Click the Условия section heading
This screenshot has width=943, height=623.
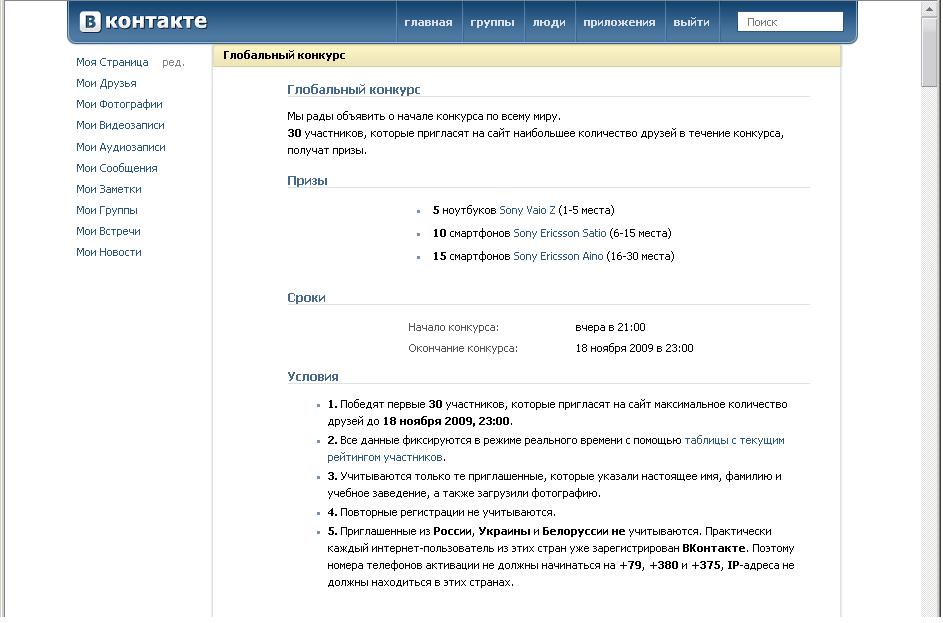click(x=313, y=376)
